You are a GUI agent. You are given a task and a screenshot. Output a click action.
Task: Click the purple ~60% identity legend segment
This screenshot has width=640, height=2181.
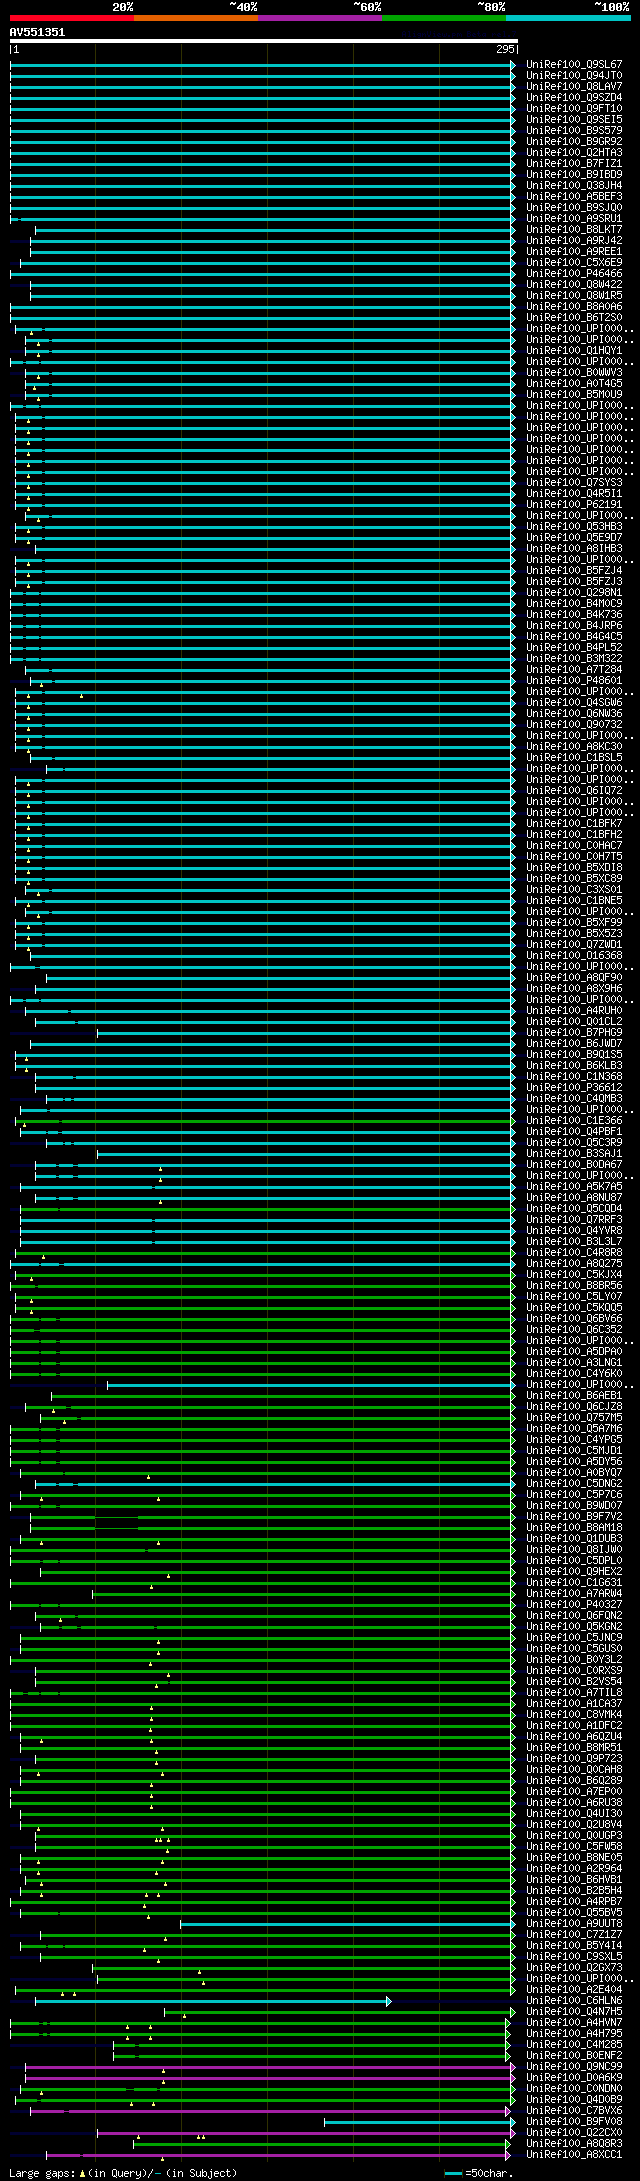(x=320, y=18)
